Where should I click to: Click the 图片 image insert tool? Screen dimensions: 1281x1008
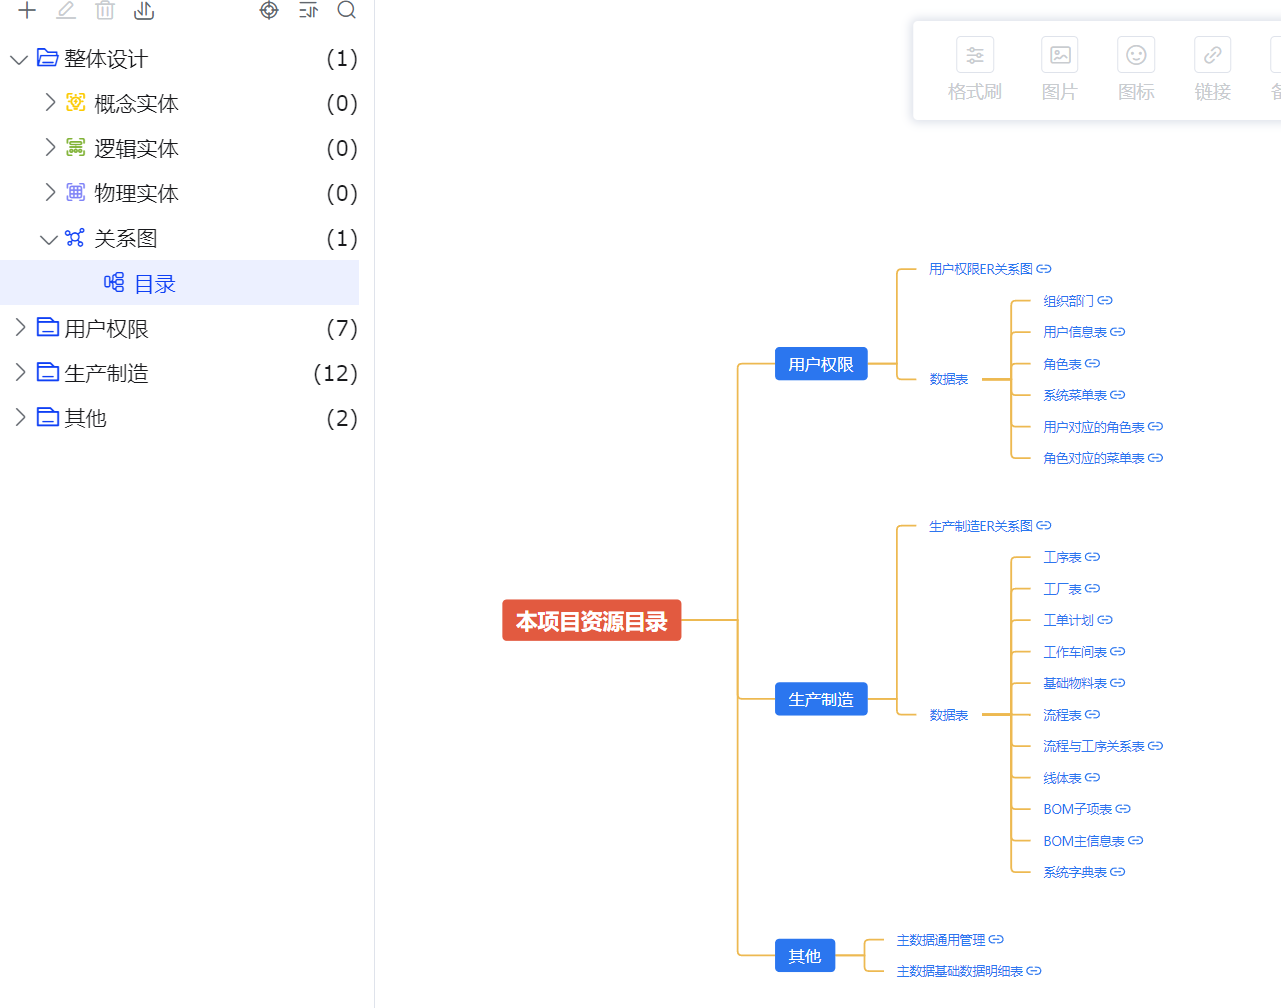[1059, 70]
